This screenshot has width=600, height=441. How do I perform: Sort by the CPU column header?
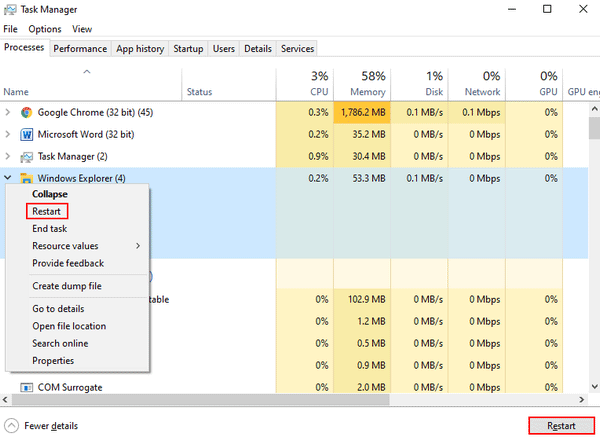tap(305, 85)
